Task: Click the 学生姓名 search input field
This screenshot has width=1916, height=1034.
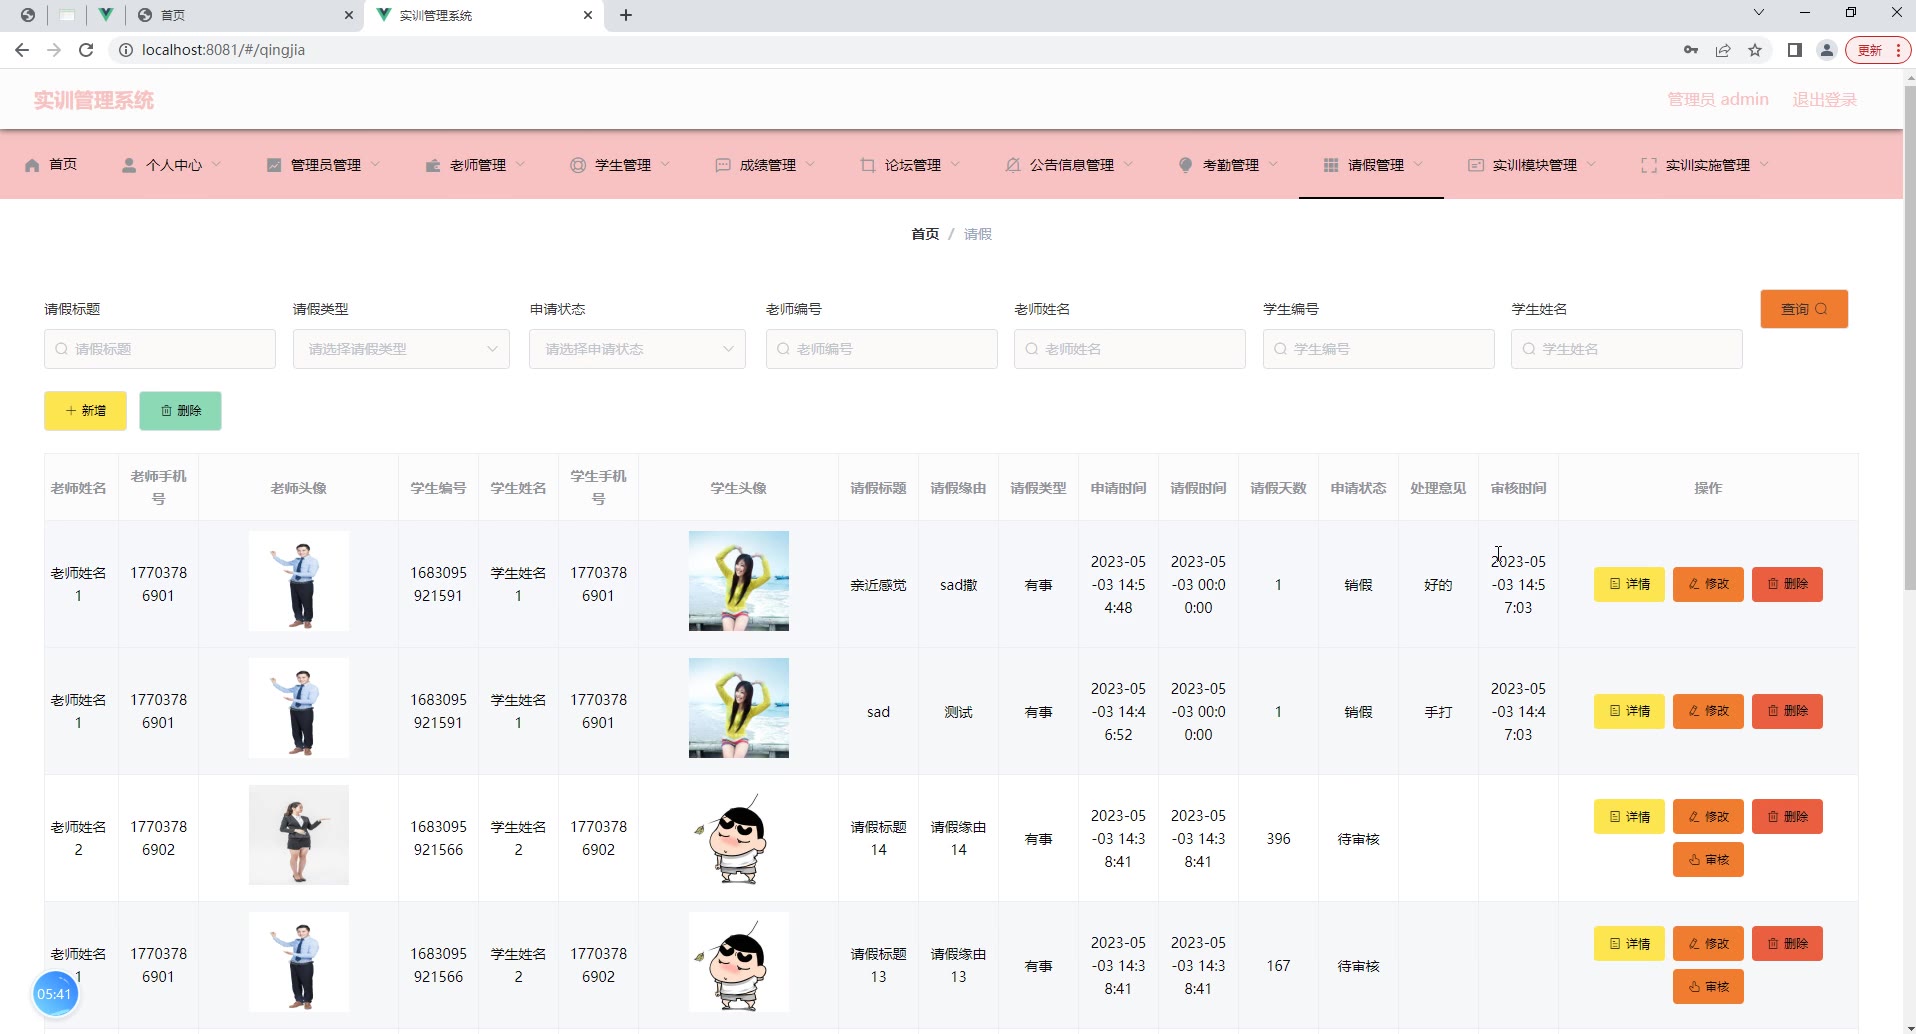Action: click(1627, 349)
